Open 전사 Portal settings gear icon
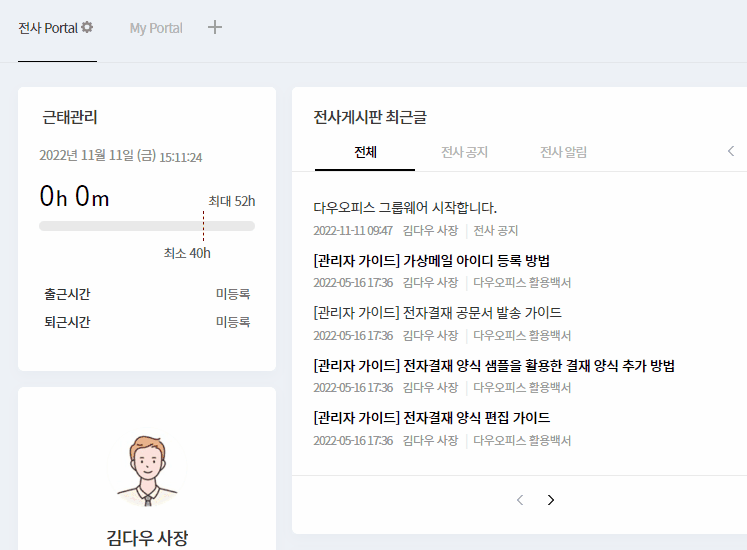747x550 pixels. (87, 28)
